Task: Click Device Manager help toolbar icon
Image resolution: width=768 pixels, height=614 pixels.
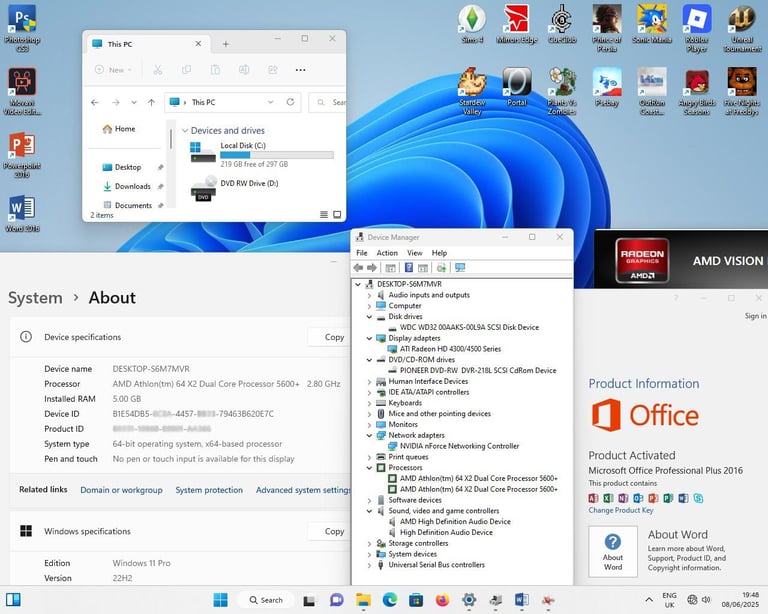Action: (408, 267)
